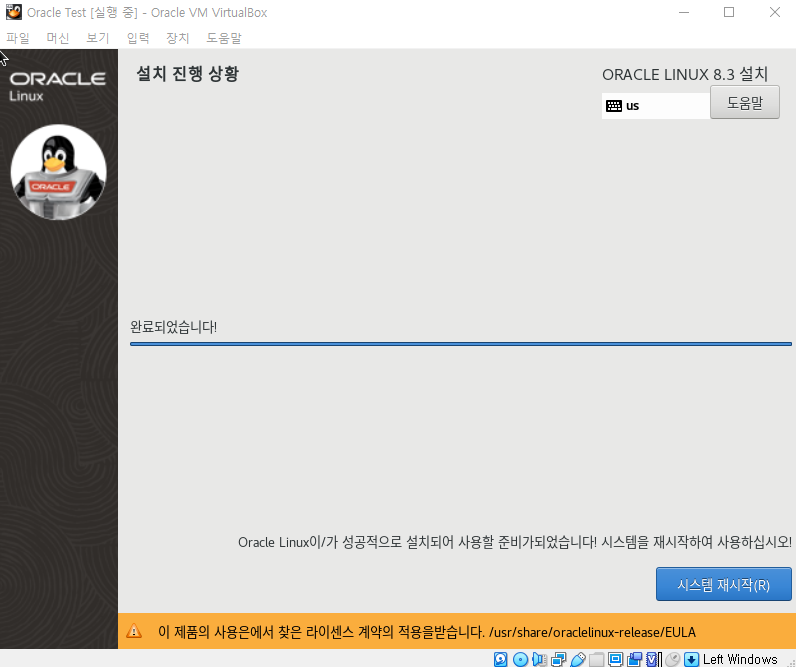796x667 pixels.
Task: Click the mouse integration status icon
Action: click(673, 659)
